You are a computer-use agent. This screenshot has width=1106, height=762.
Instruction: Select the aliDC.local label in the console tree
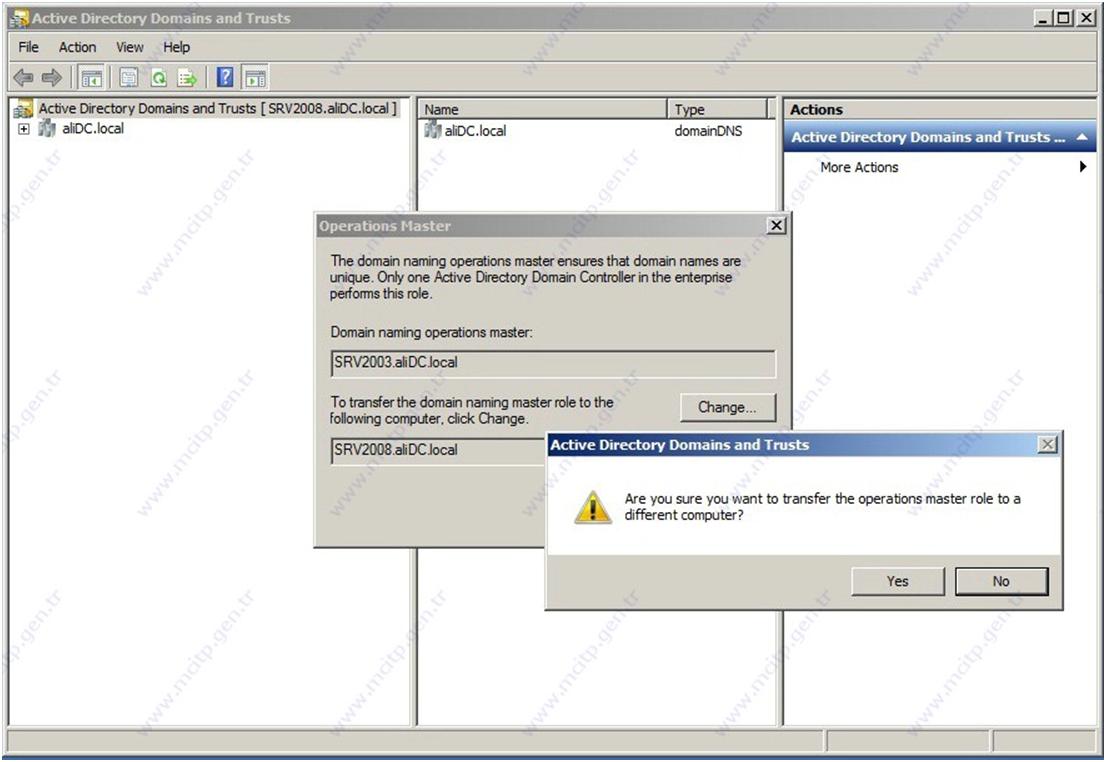92,128
